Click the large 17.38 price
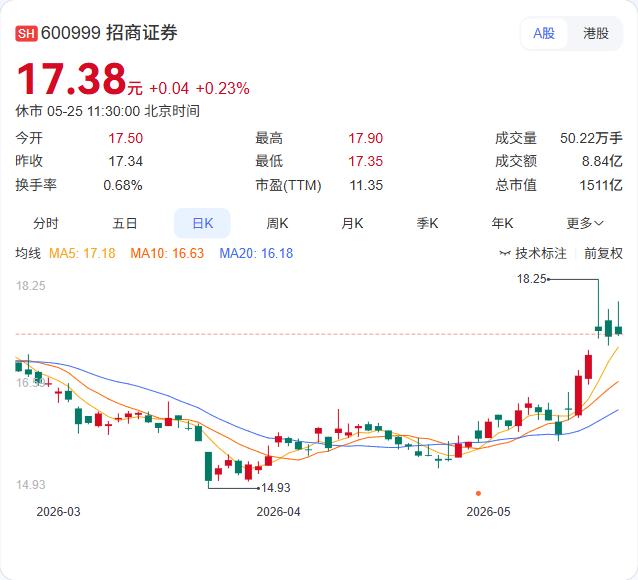 click(72, 79)
